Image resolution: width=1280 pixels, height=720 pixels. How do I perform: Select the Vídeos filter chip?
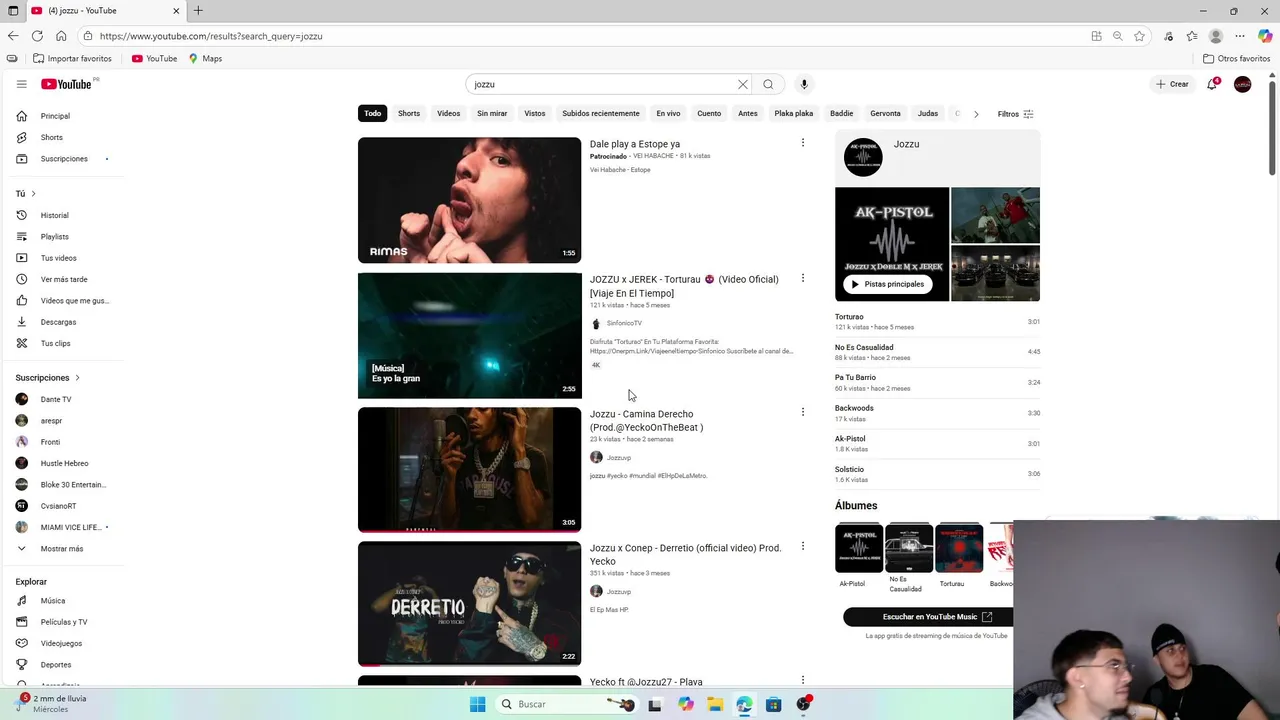448,113
